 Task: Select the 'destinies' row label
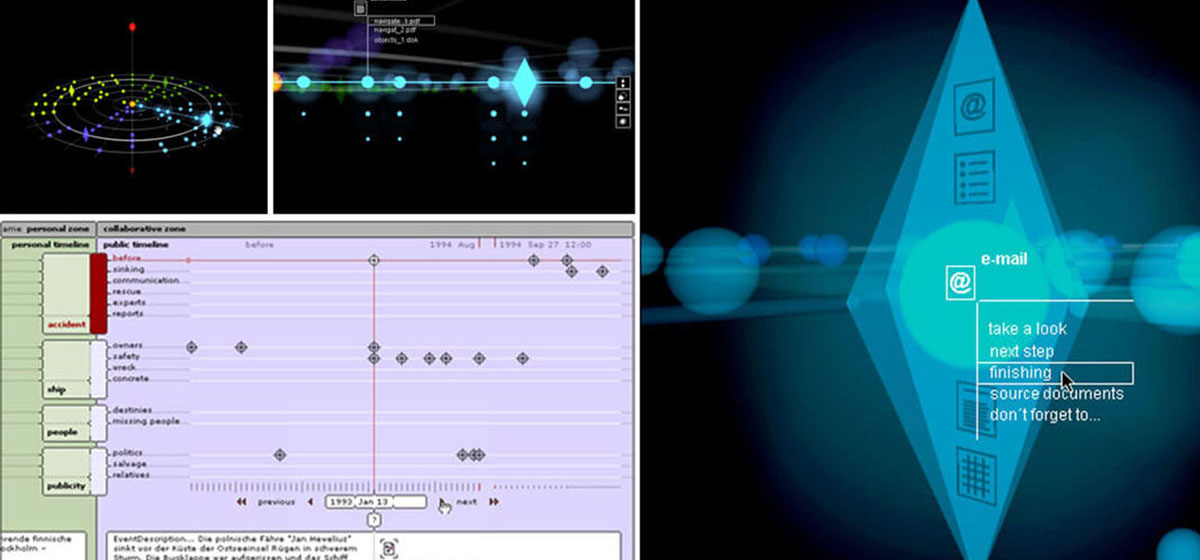click(132, 411)
